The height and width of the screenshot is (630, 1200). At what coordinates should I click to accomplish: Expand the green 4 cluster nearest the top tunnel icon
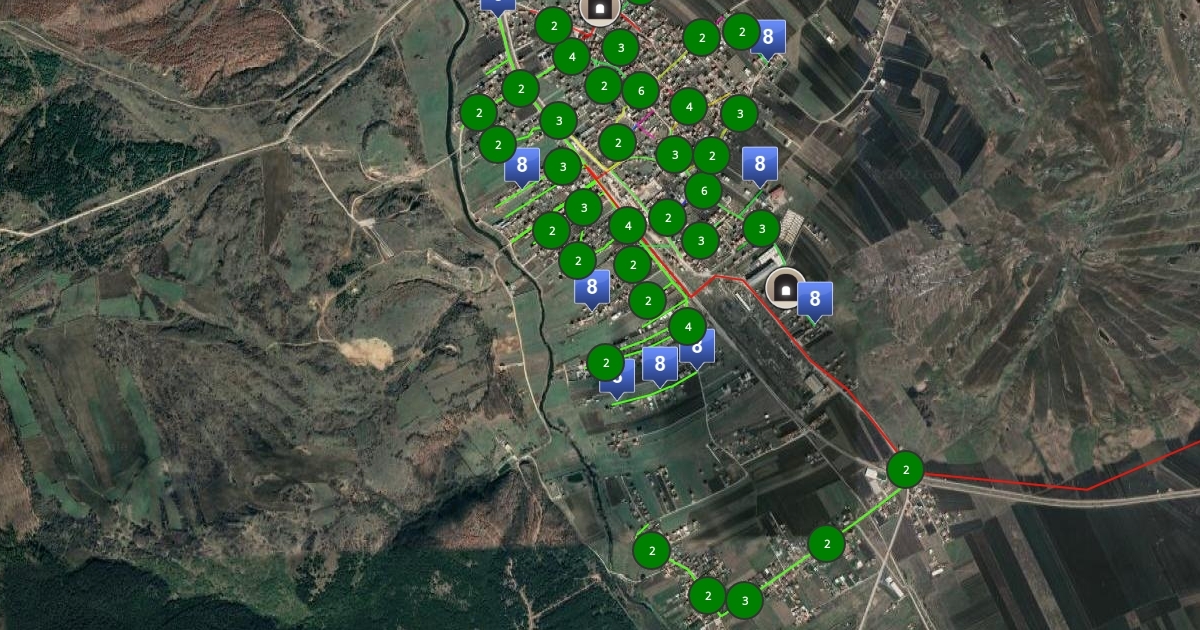point(571,56)
